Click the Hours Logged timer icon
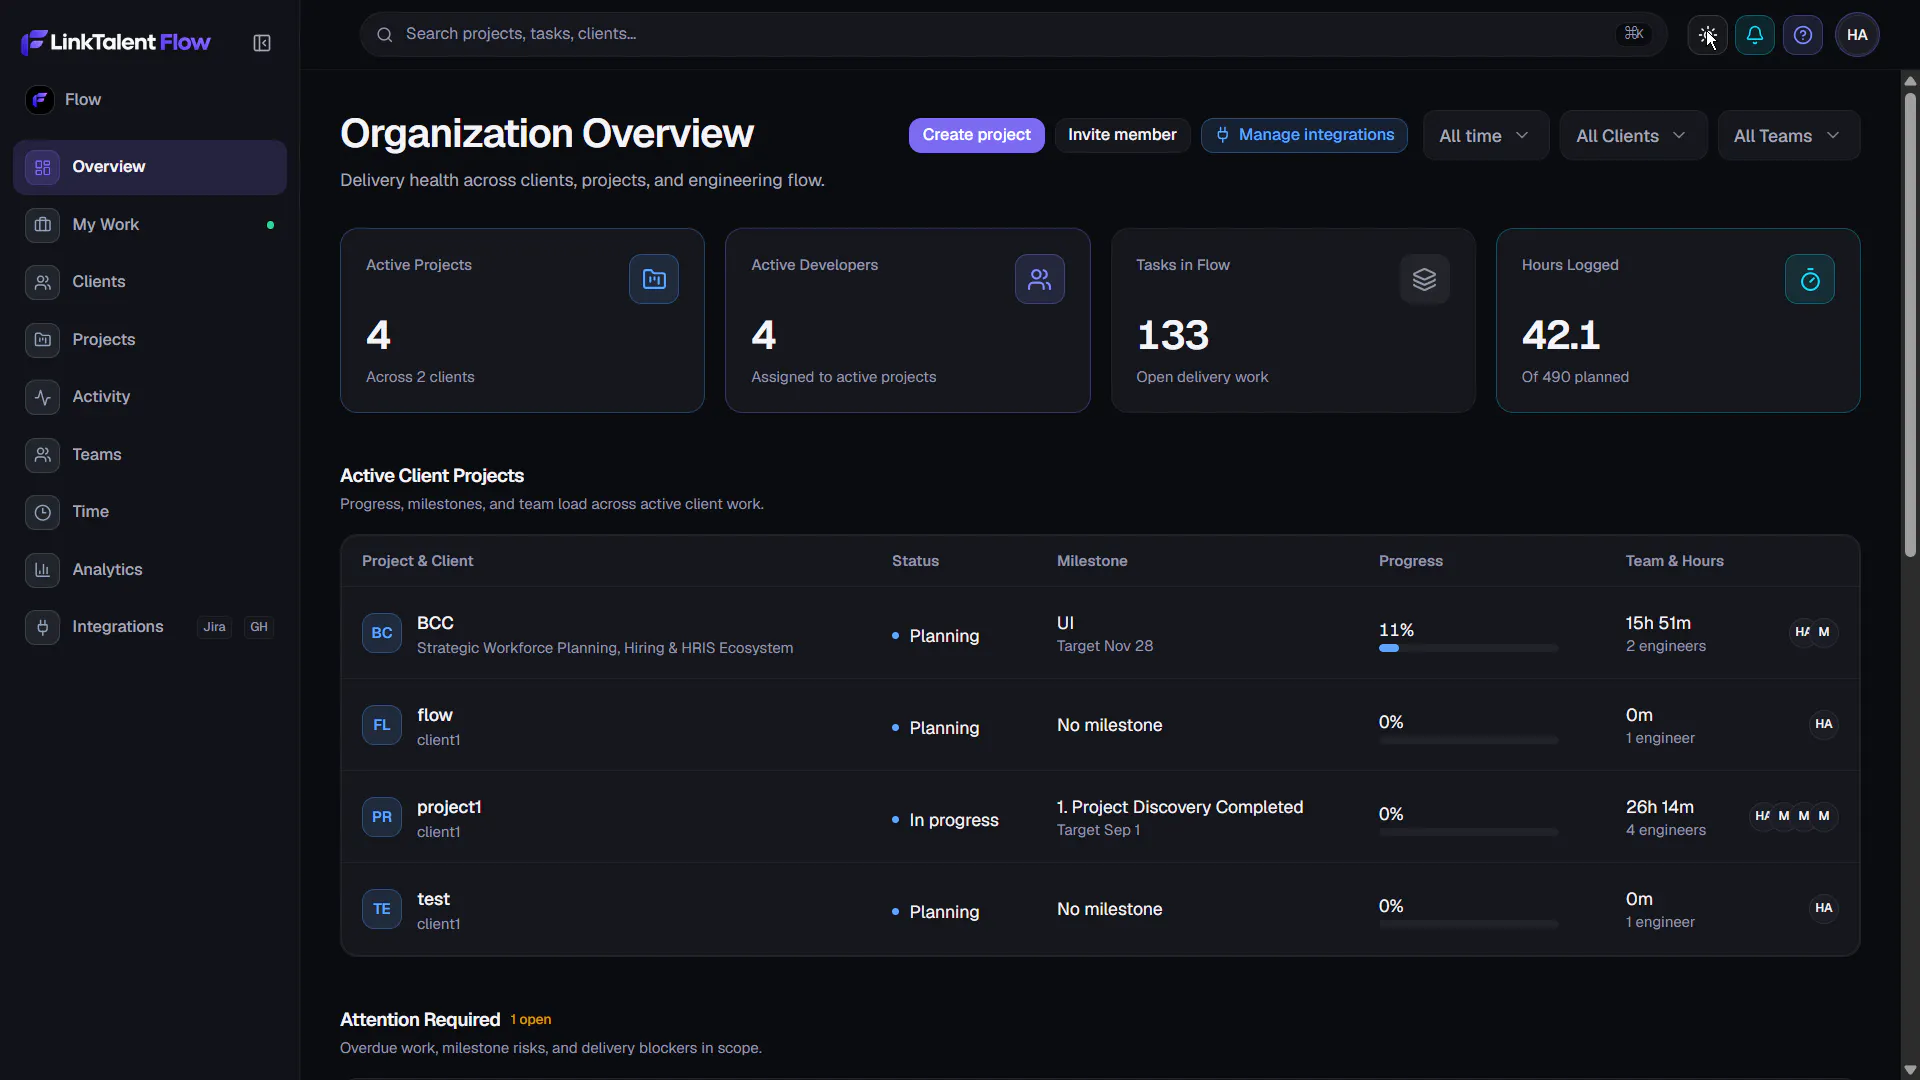 1810,279
